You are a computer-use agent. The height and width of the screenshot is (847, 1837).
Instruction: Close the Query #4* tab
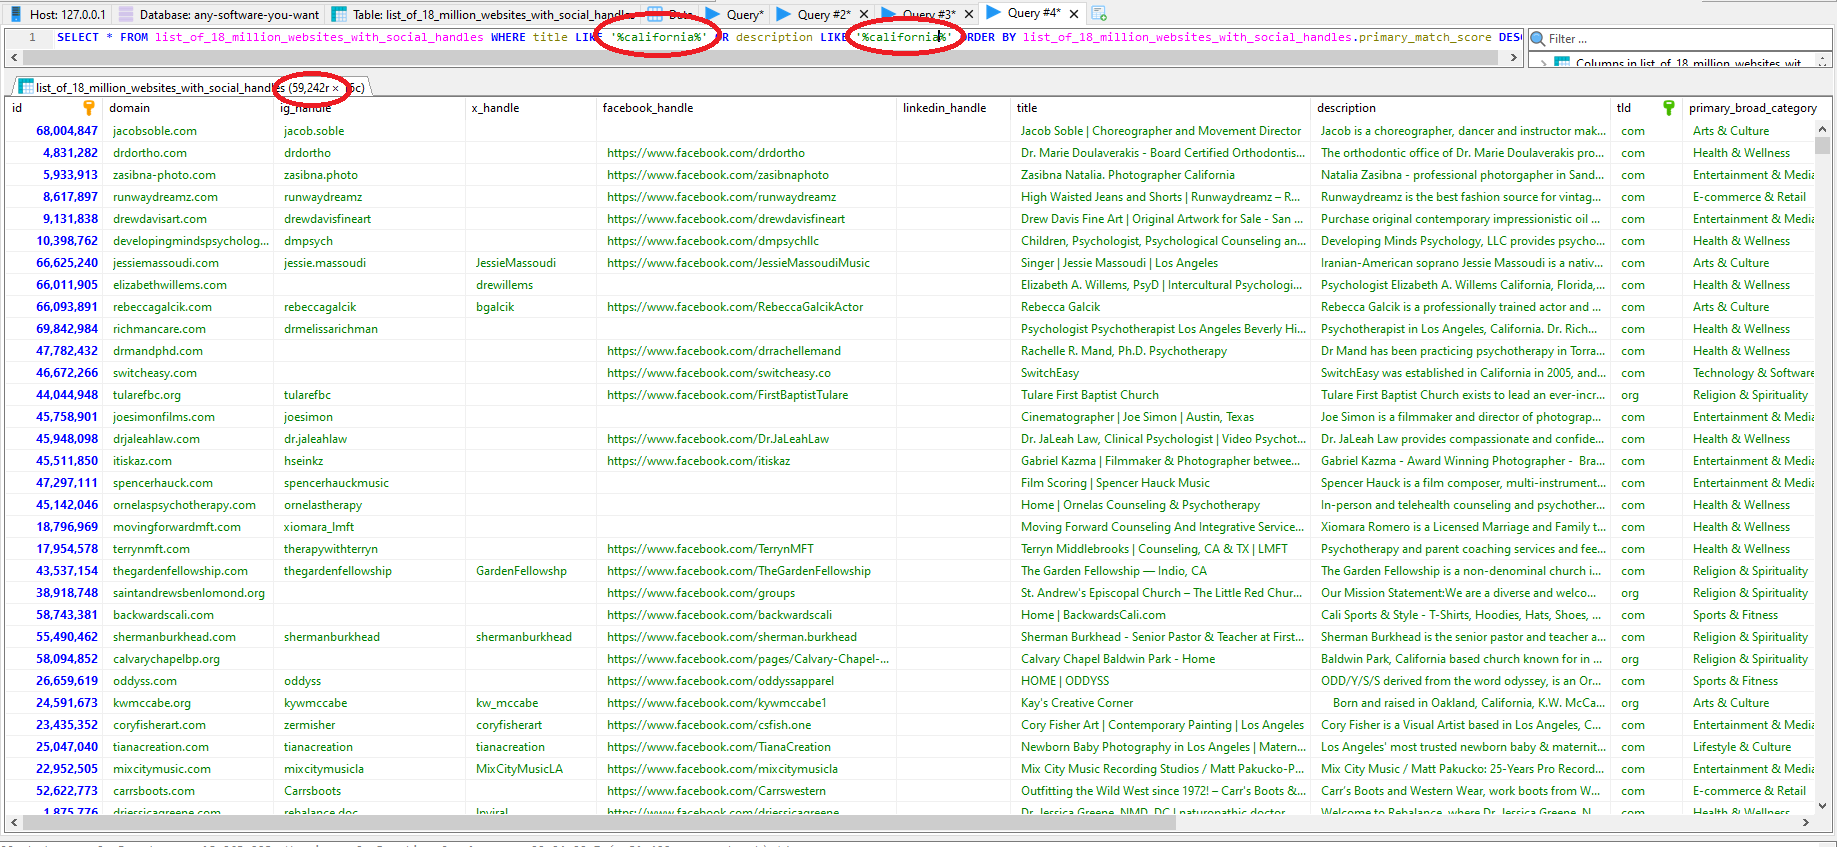coord(1073,14)
